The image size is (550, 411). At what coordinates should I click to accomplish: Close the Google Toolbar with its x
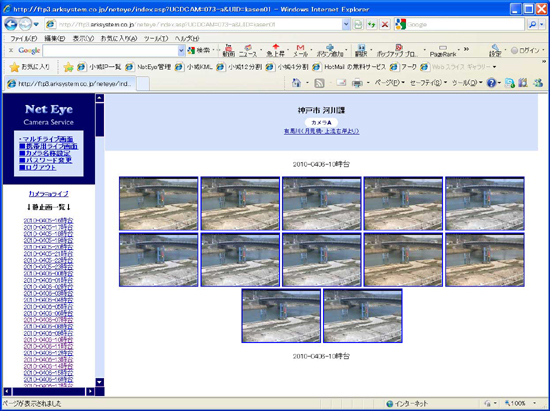(x=11, y=50)
